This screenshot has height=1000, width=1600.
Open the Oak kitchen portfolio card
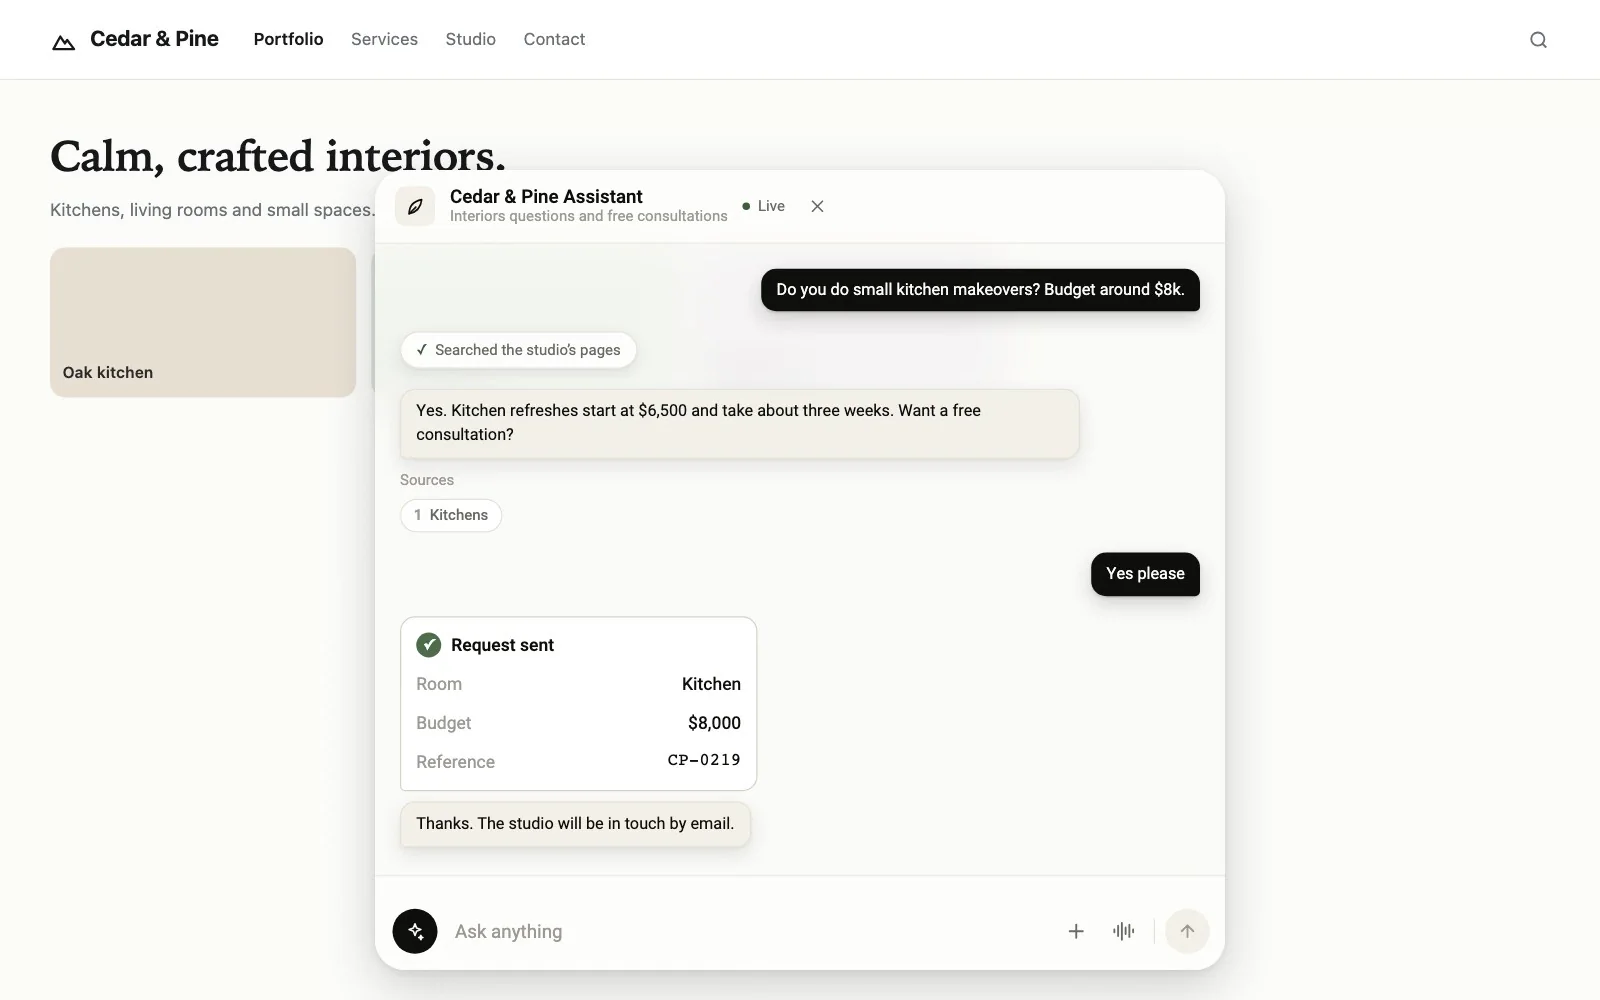(x=203, y=322)
